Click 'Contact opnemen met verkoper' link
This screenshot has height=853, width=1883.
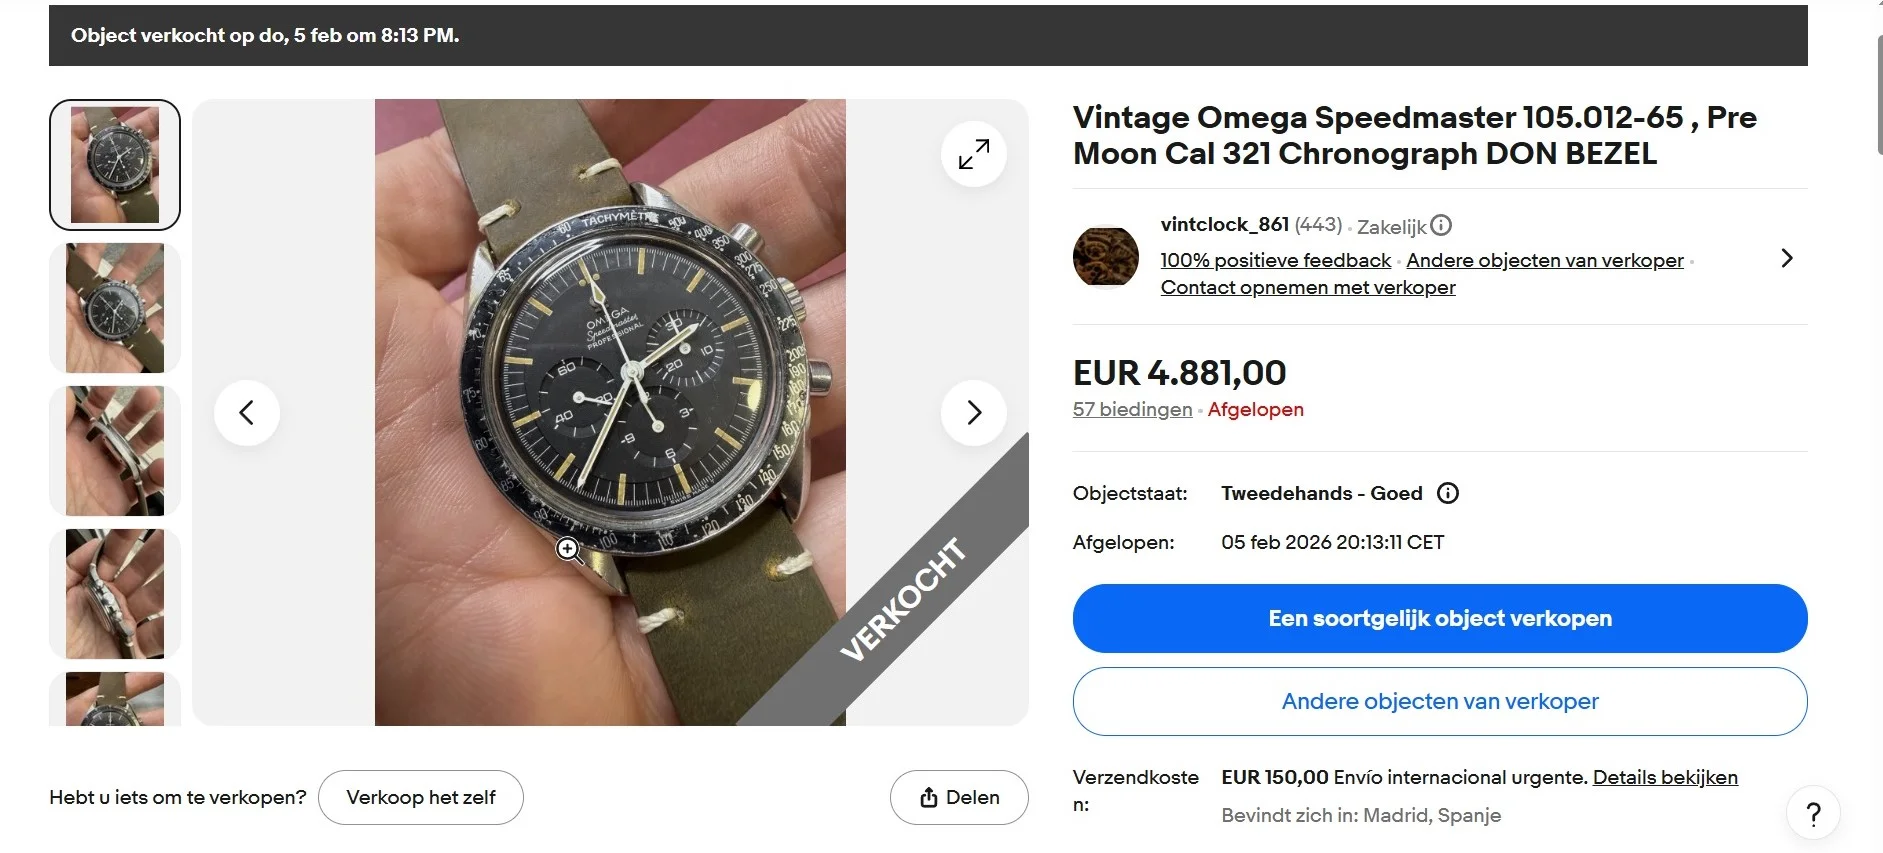coord(1307,287)
